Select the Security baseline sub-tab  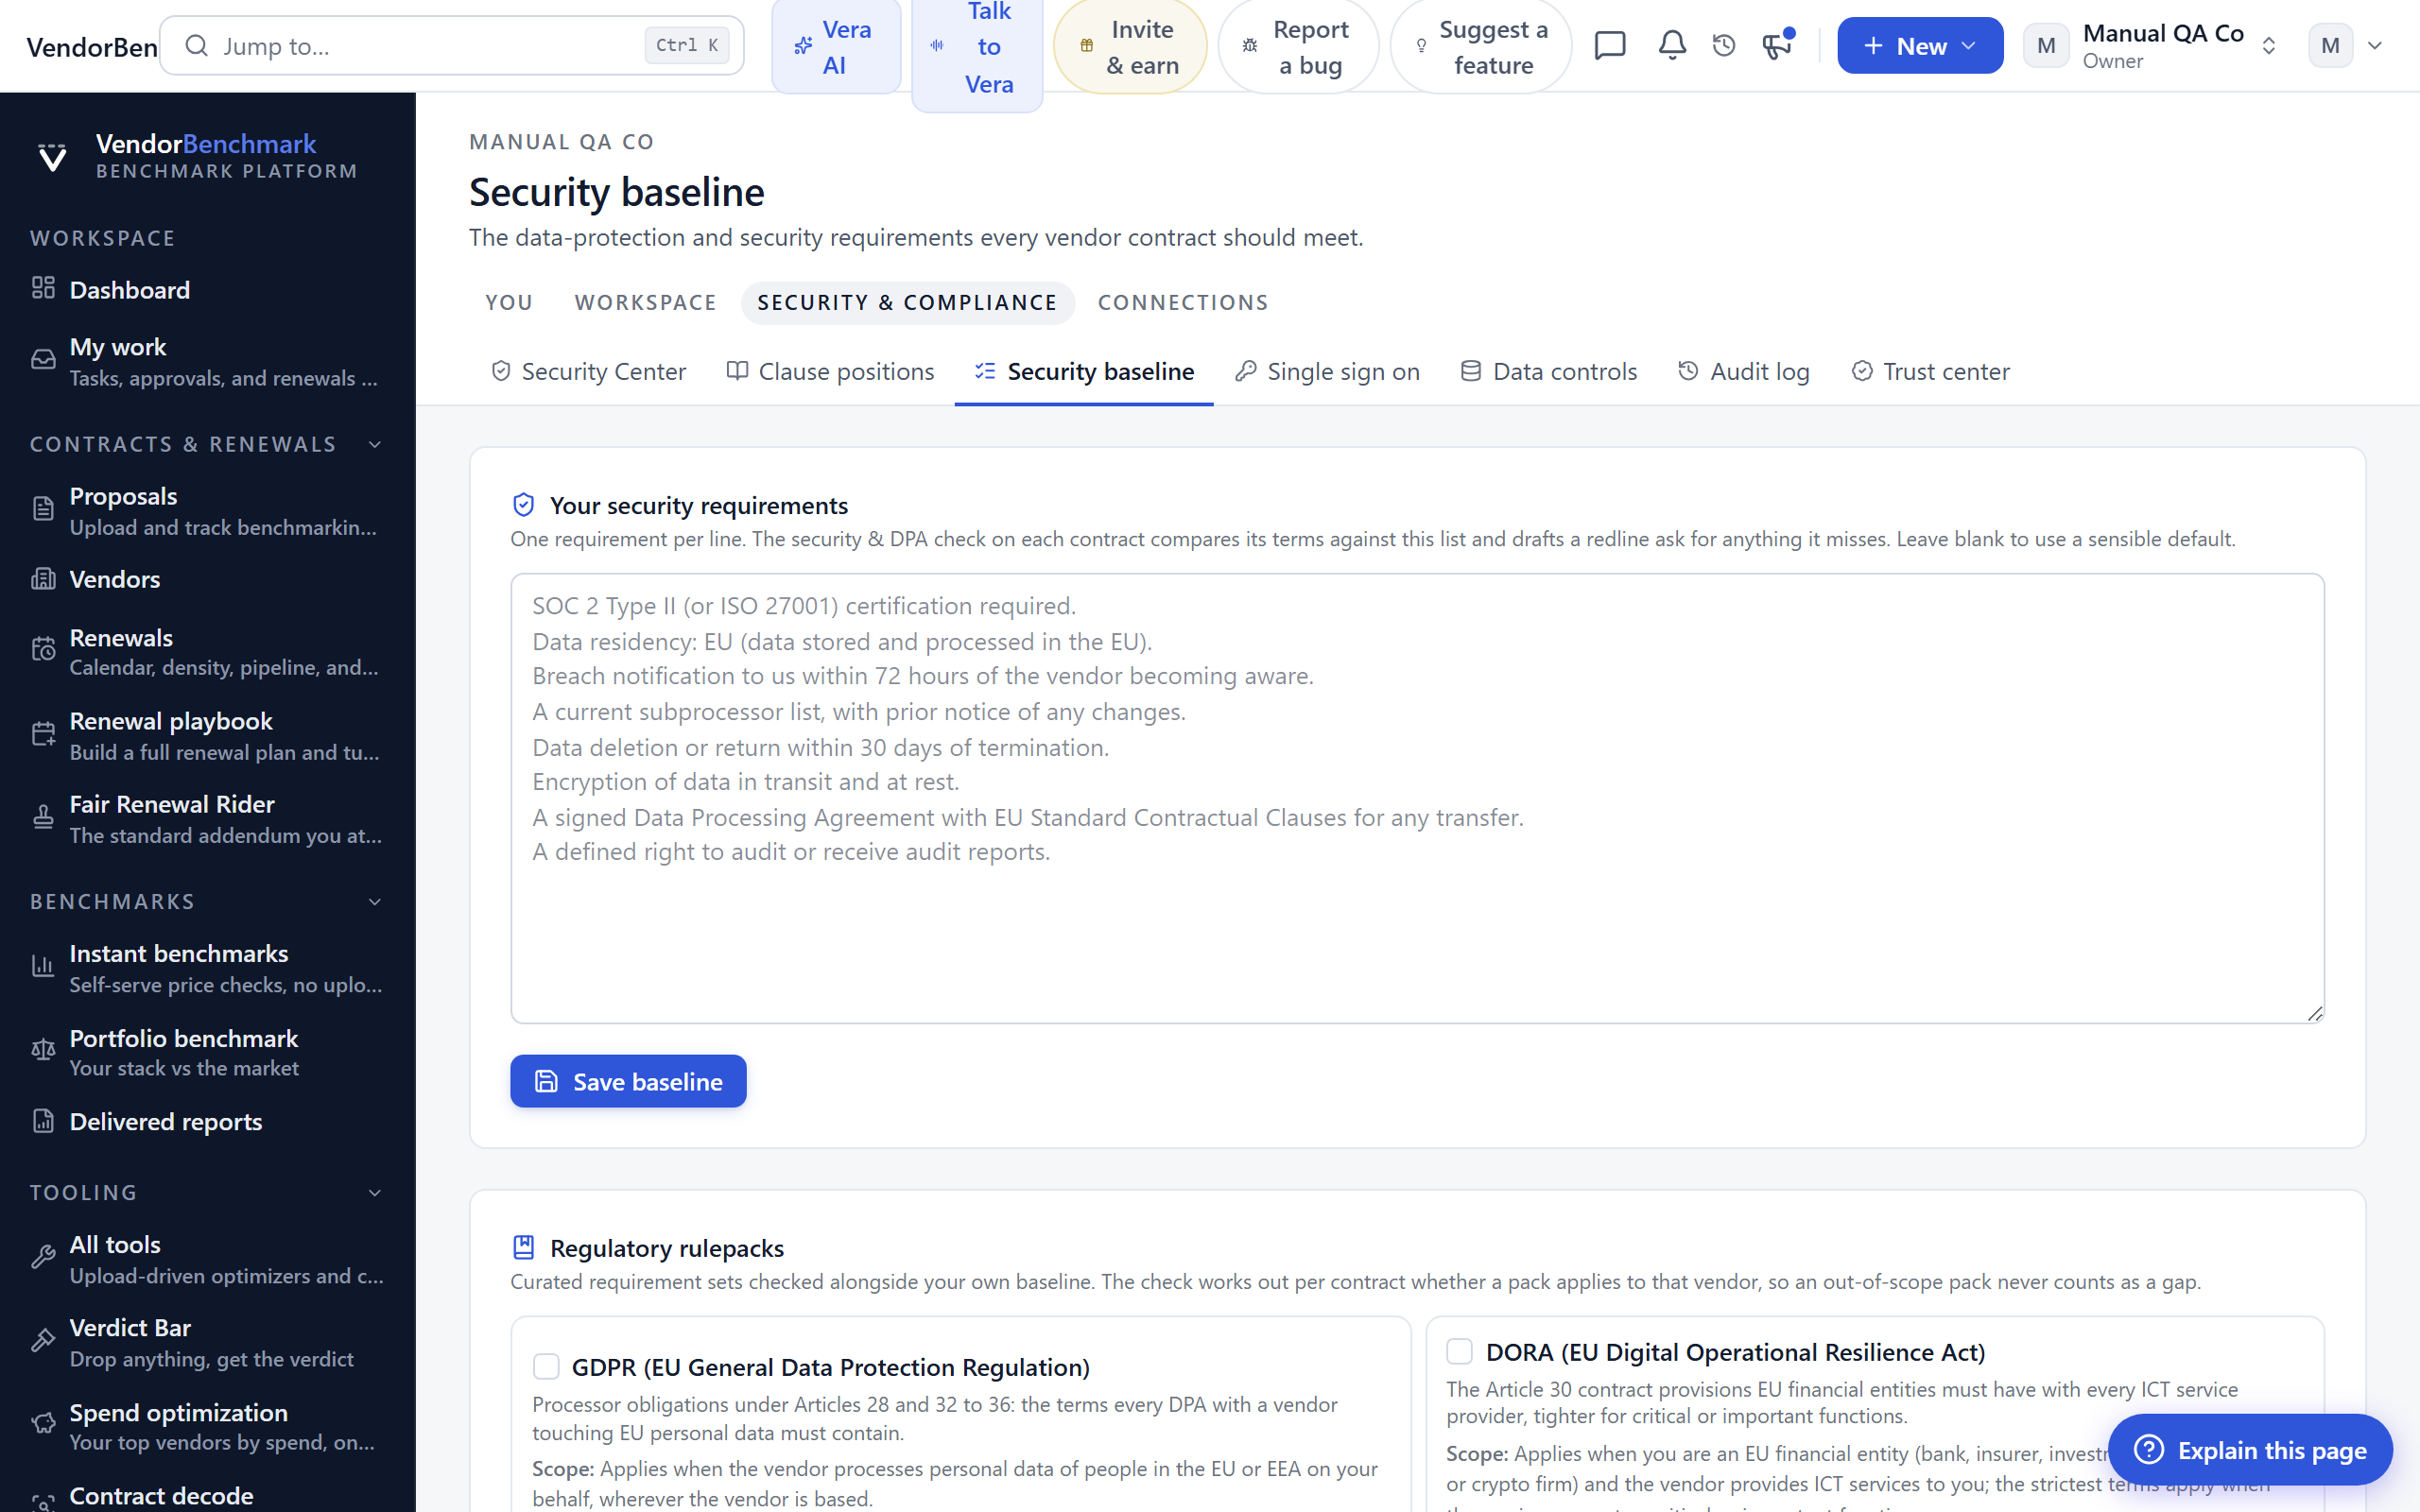point(1084,371)
